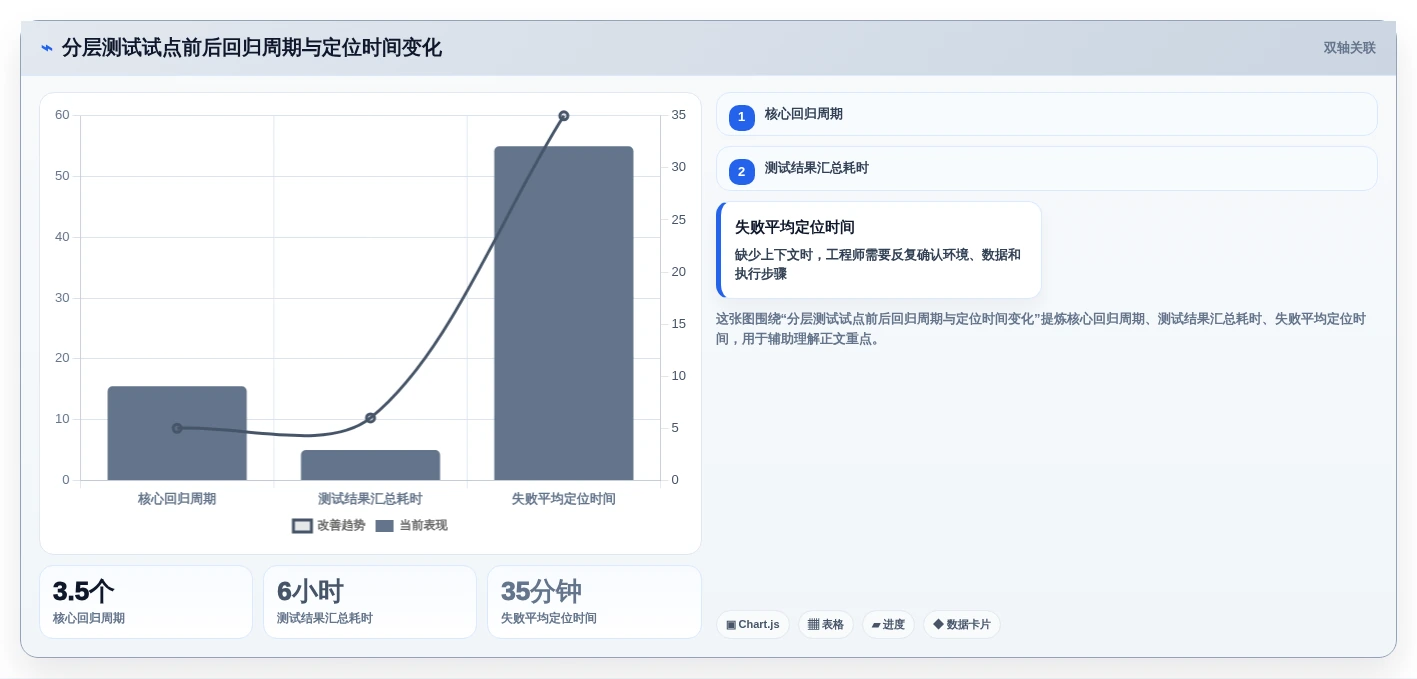Click the trend line point at value 35
Image resolution: width=1417 pixels, height=679 pixels.
[x=563, y=116]
